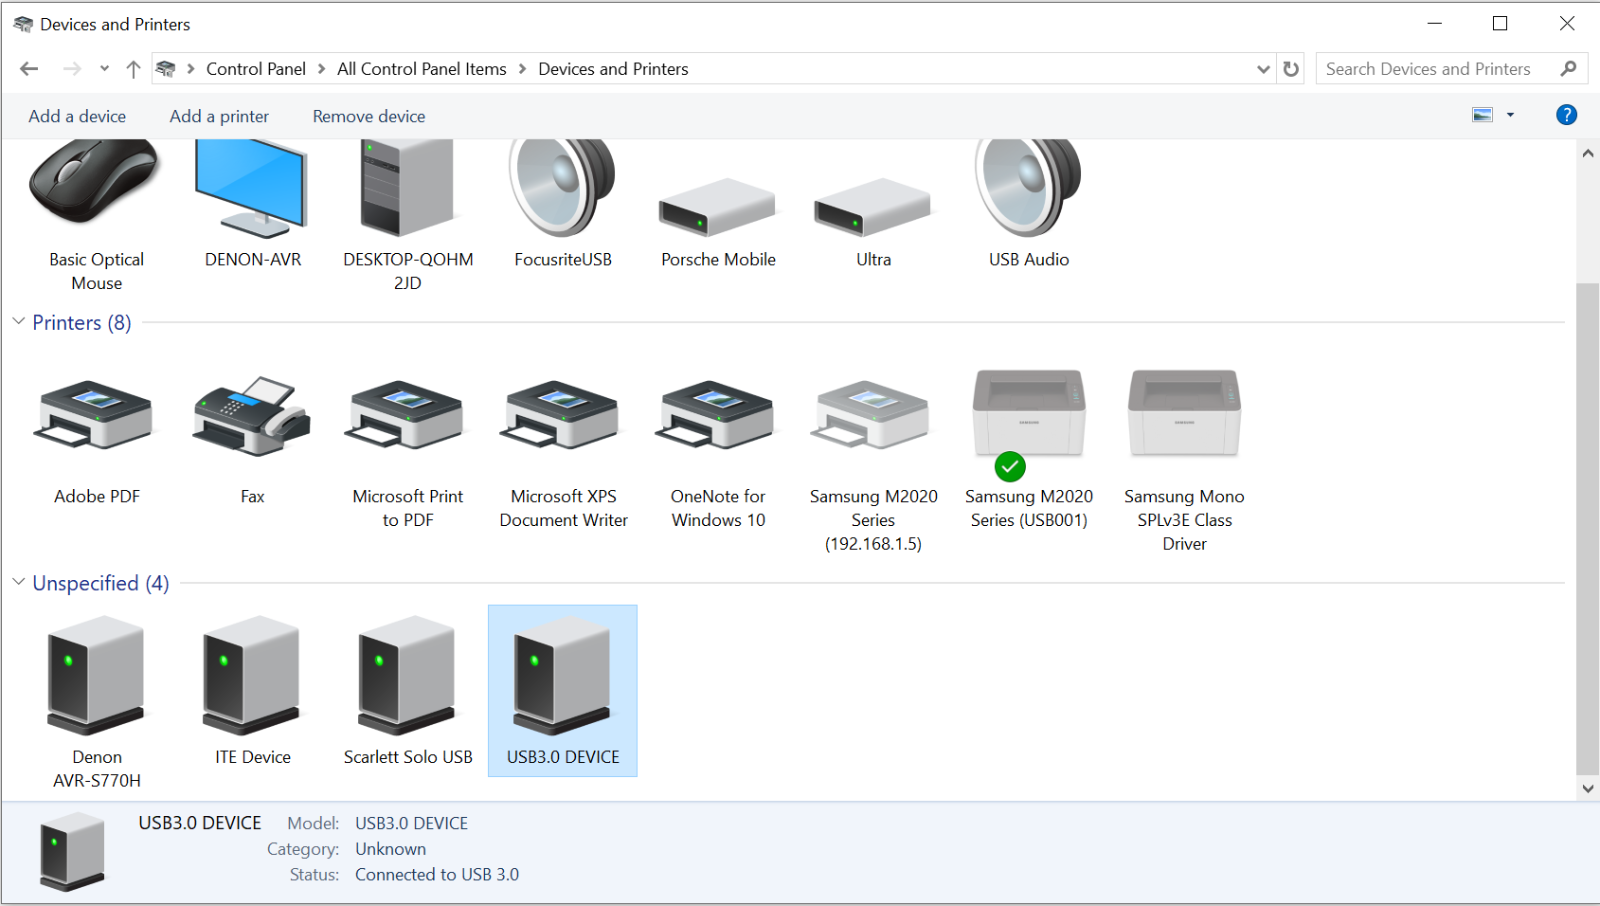1600x906 pixels.
Task: Click the vertical scrollbar thumb
Action: point(1588,529)
